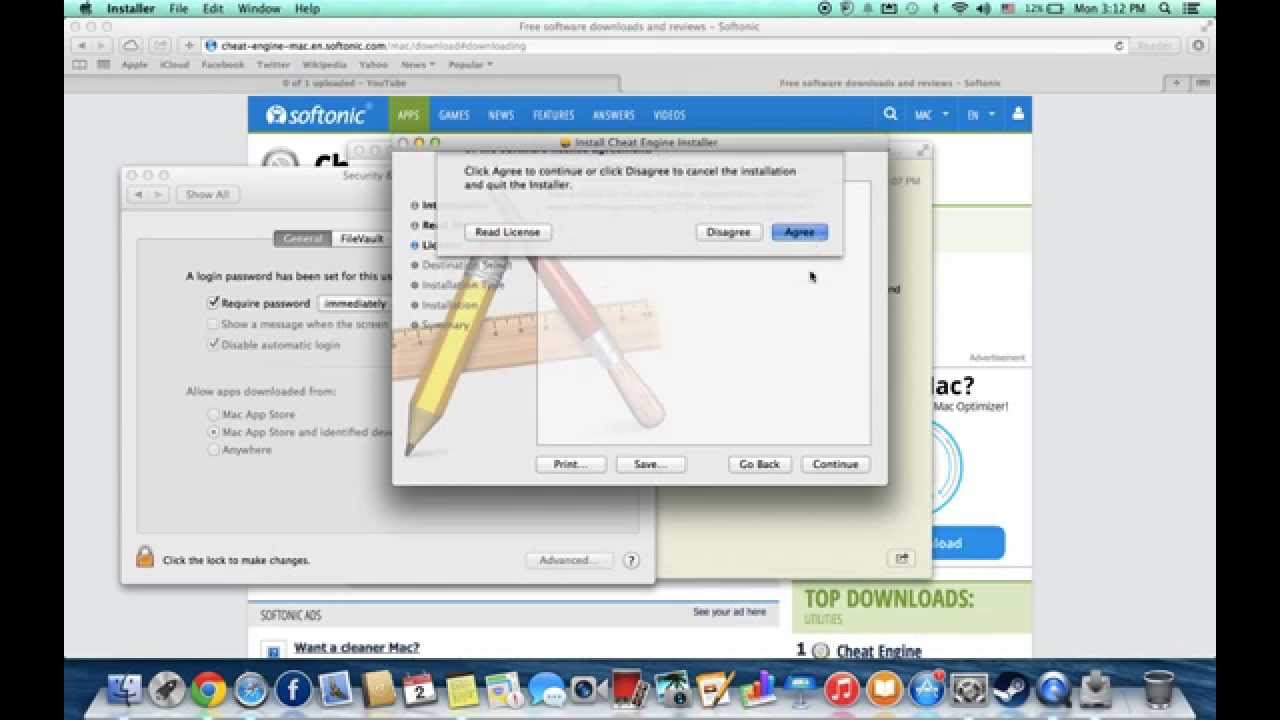Click Continue in installer window
This screenshot has width=1280, height=720.
point(835,464)
